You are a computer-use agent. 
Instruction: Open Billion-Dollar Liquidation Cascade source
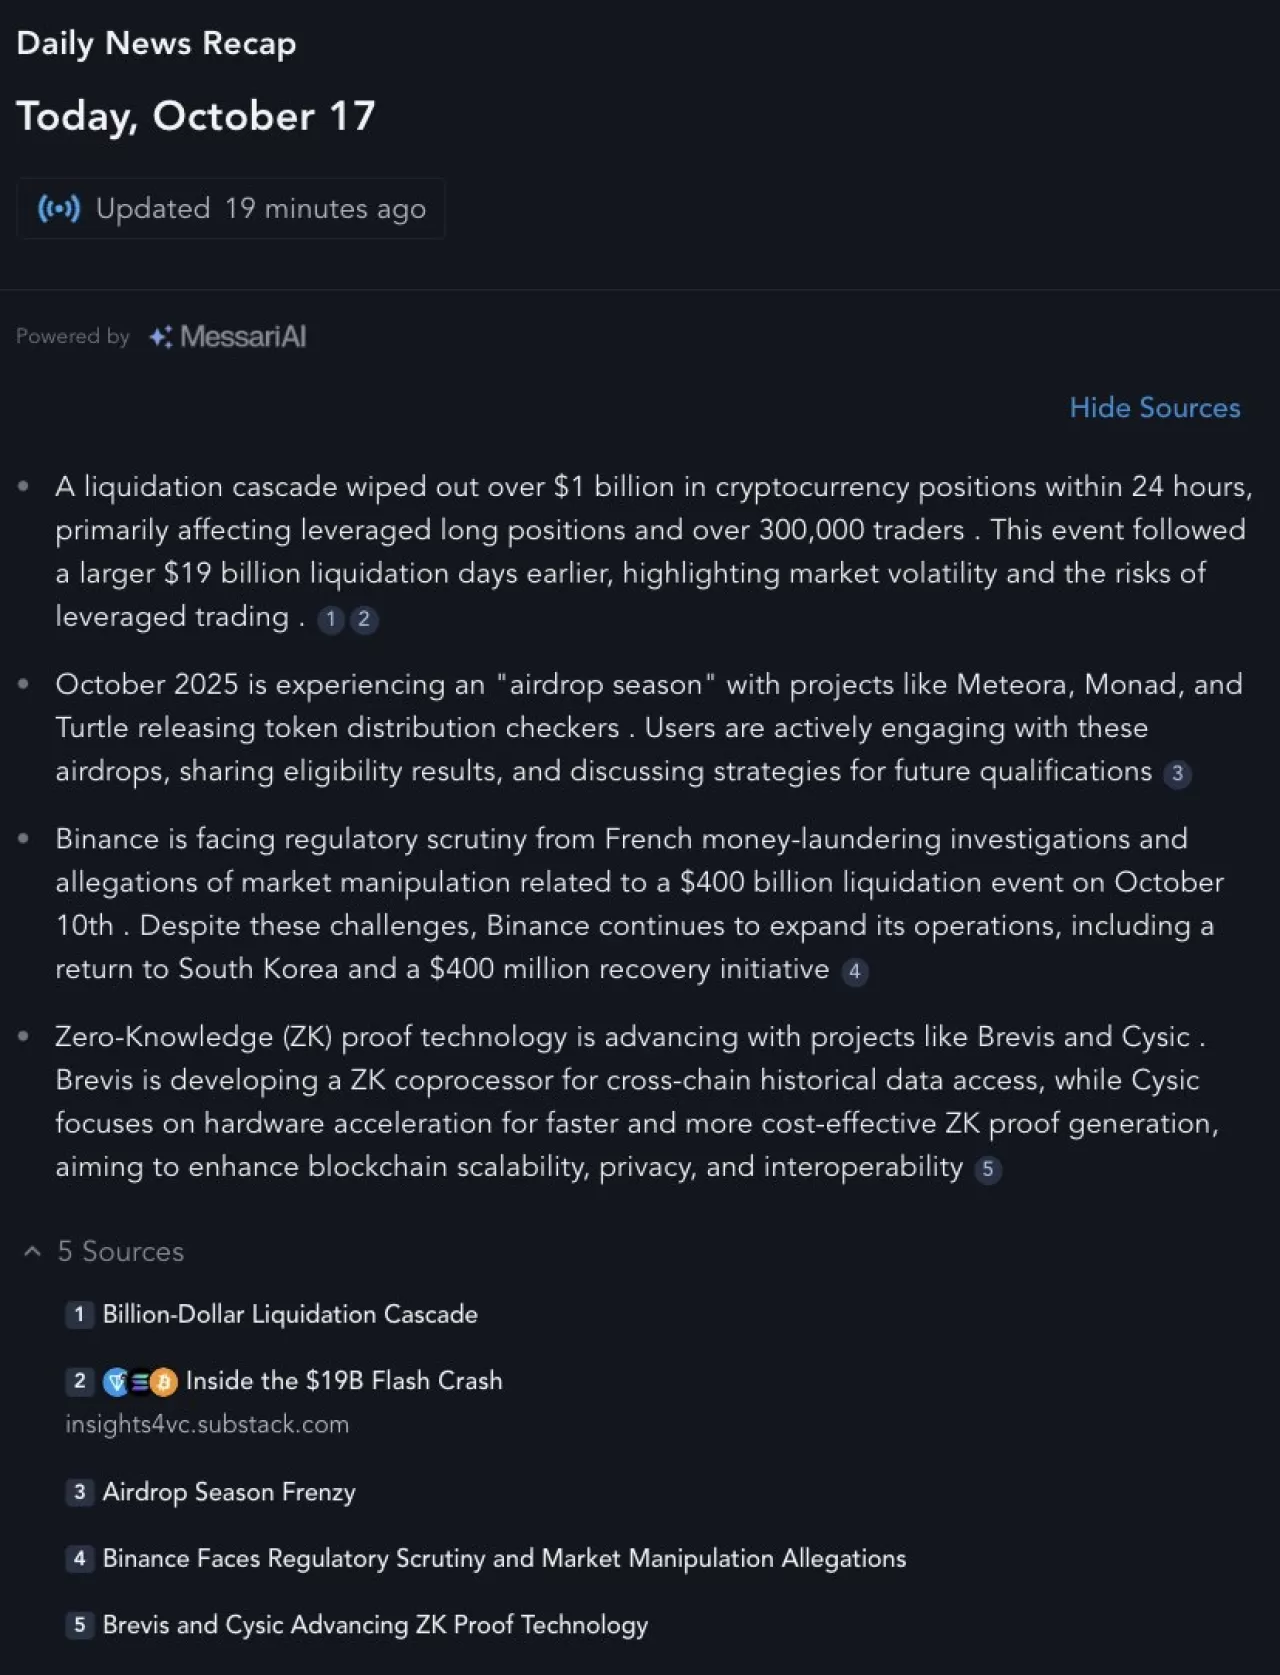tap(290, 1314)
